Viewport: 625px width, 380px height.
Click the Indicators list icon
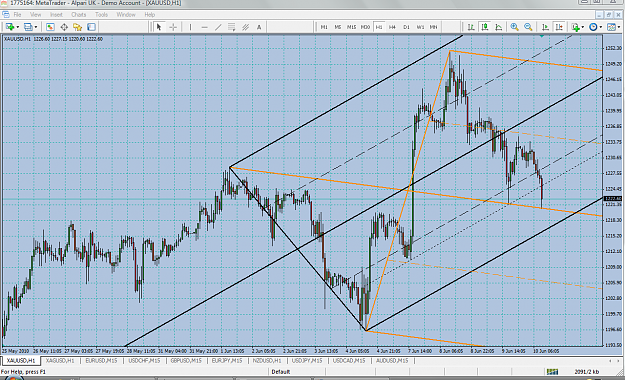tap(576, 27)
